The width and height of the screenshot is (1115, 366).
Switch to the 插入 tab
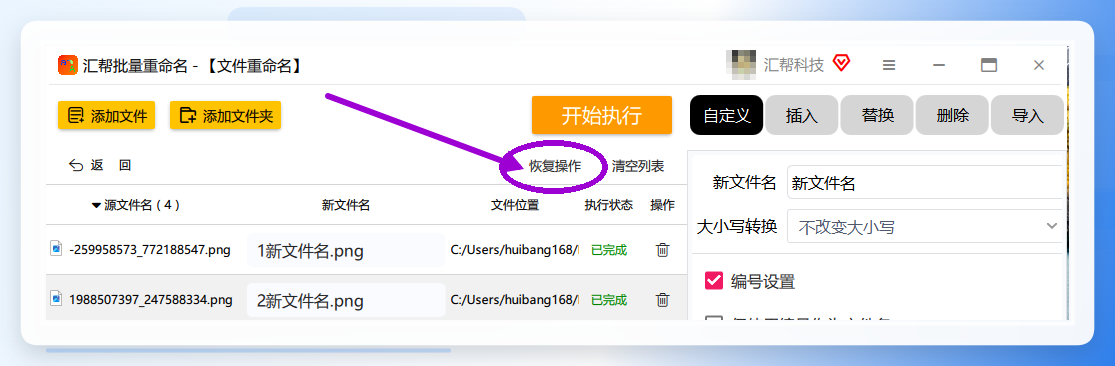click(801, 115)
